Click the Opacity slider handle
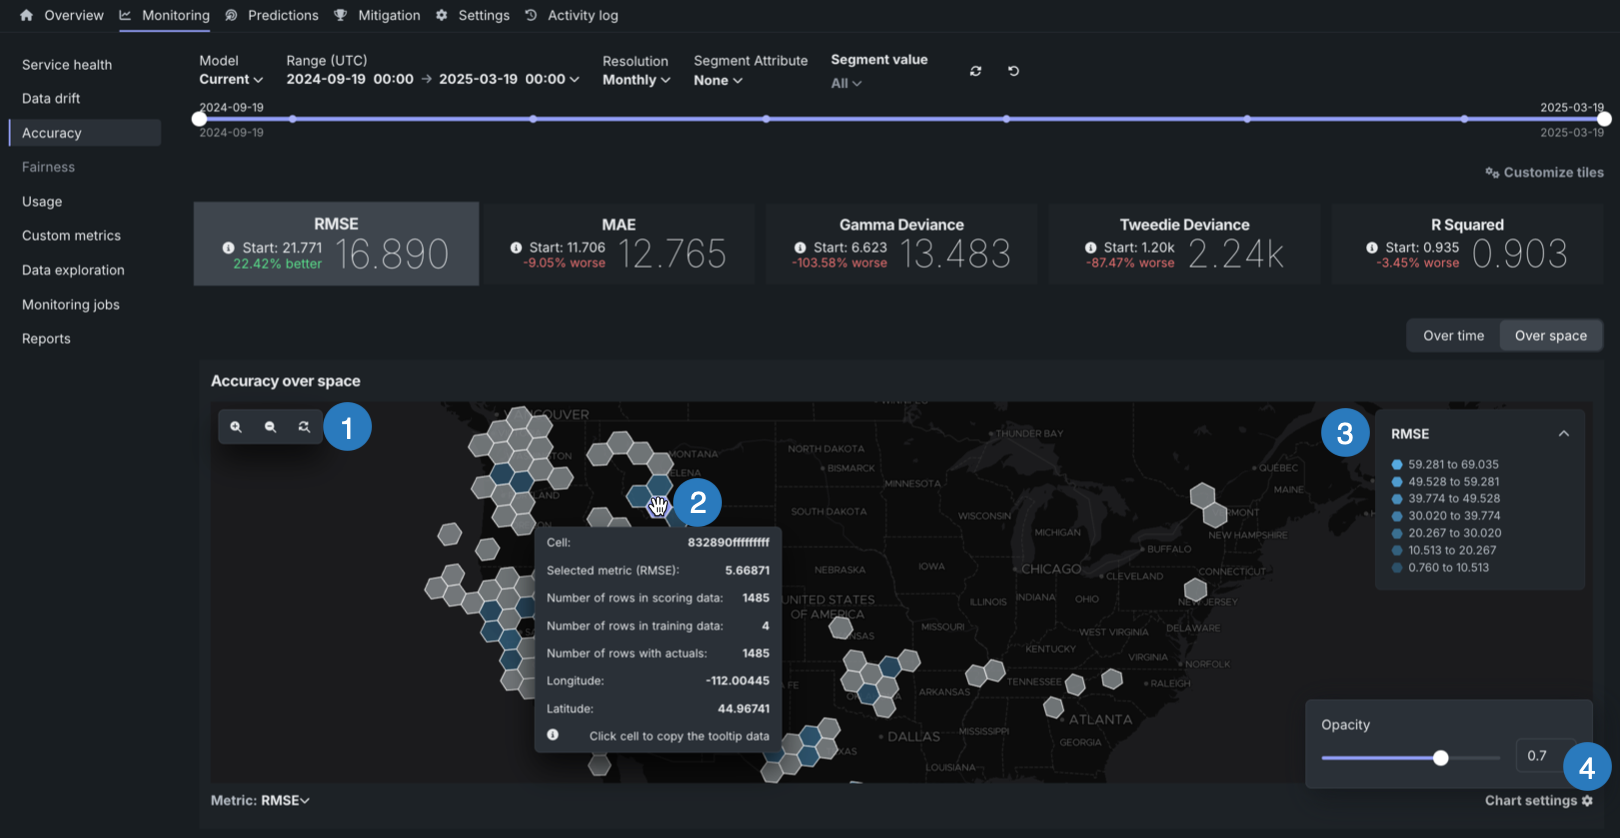 point(1440,758)
